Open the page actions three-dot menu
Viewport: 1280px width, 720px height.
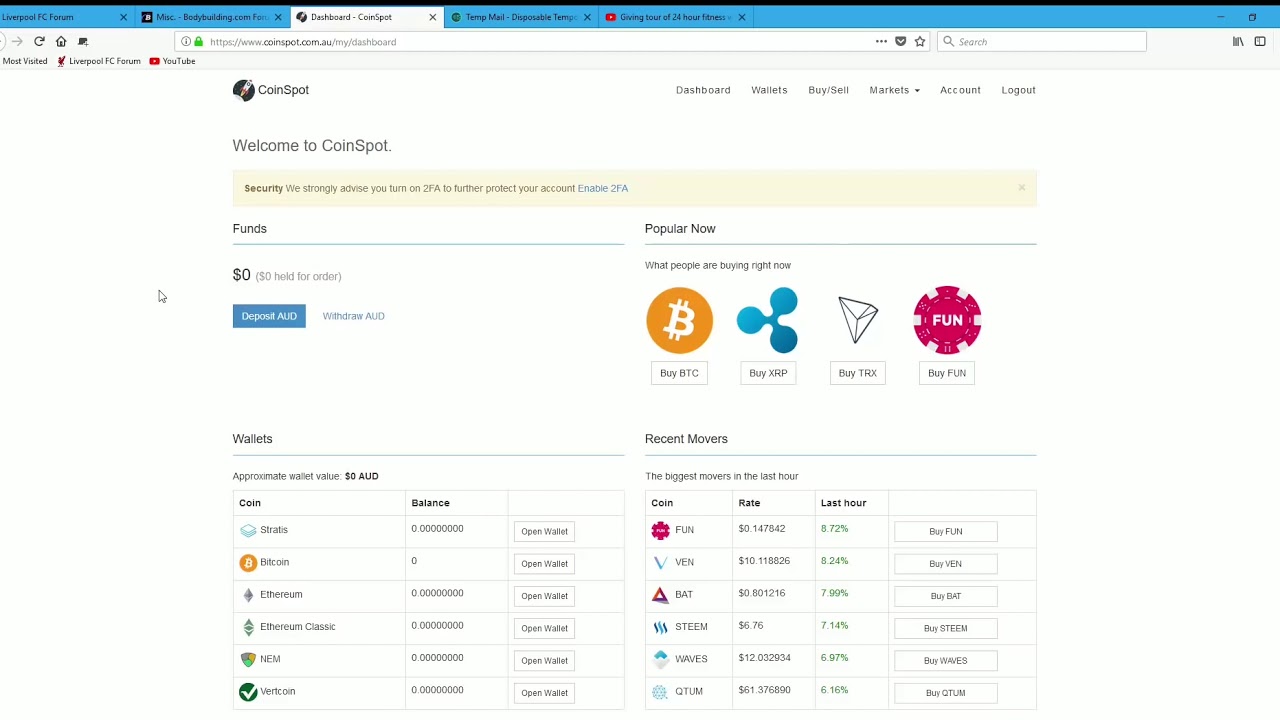pos(881,41)
